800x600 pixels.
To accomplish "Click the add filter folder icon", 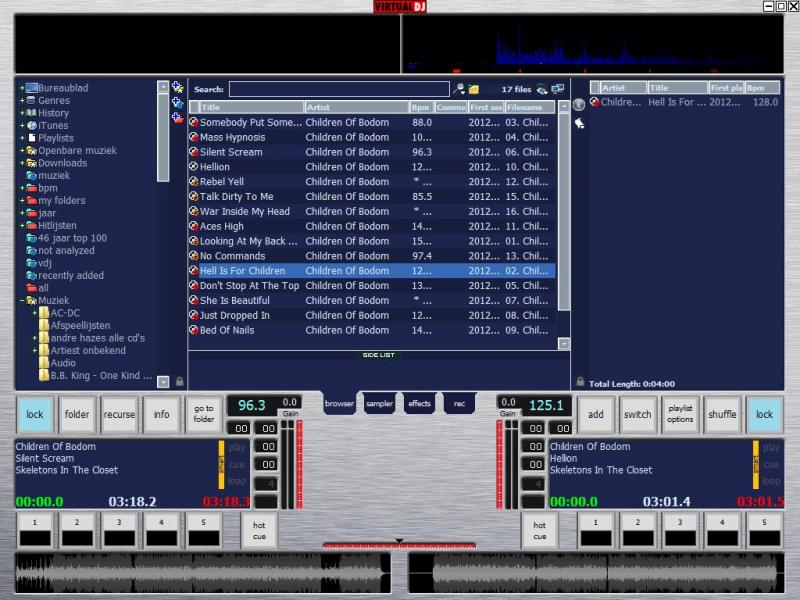I will pos(178,103).
